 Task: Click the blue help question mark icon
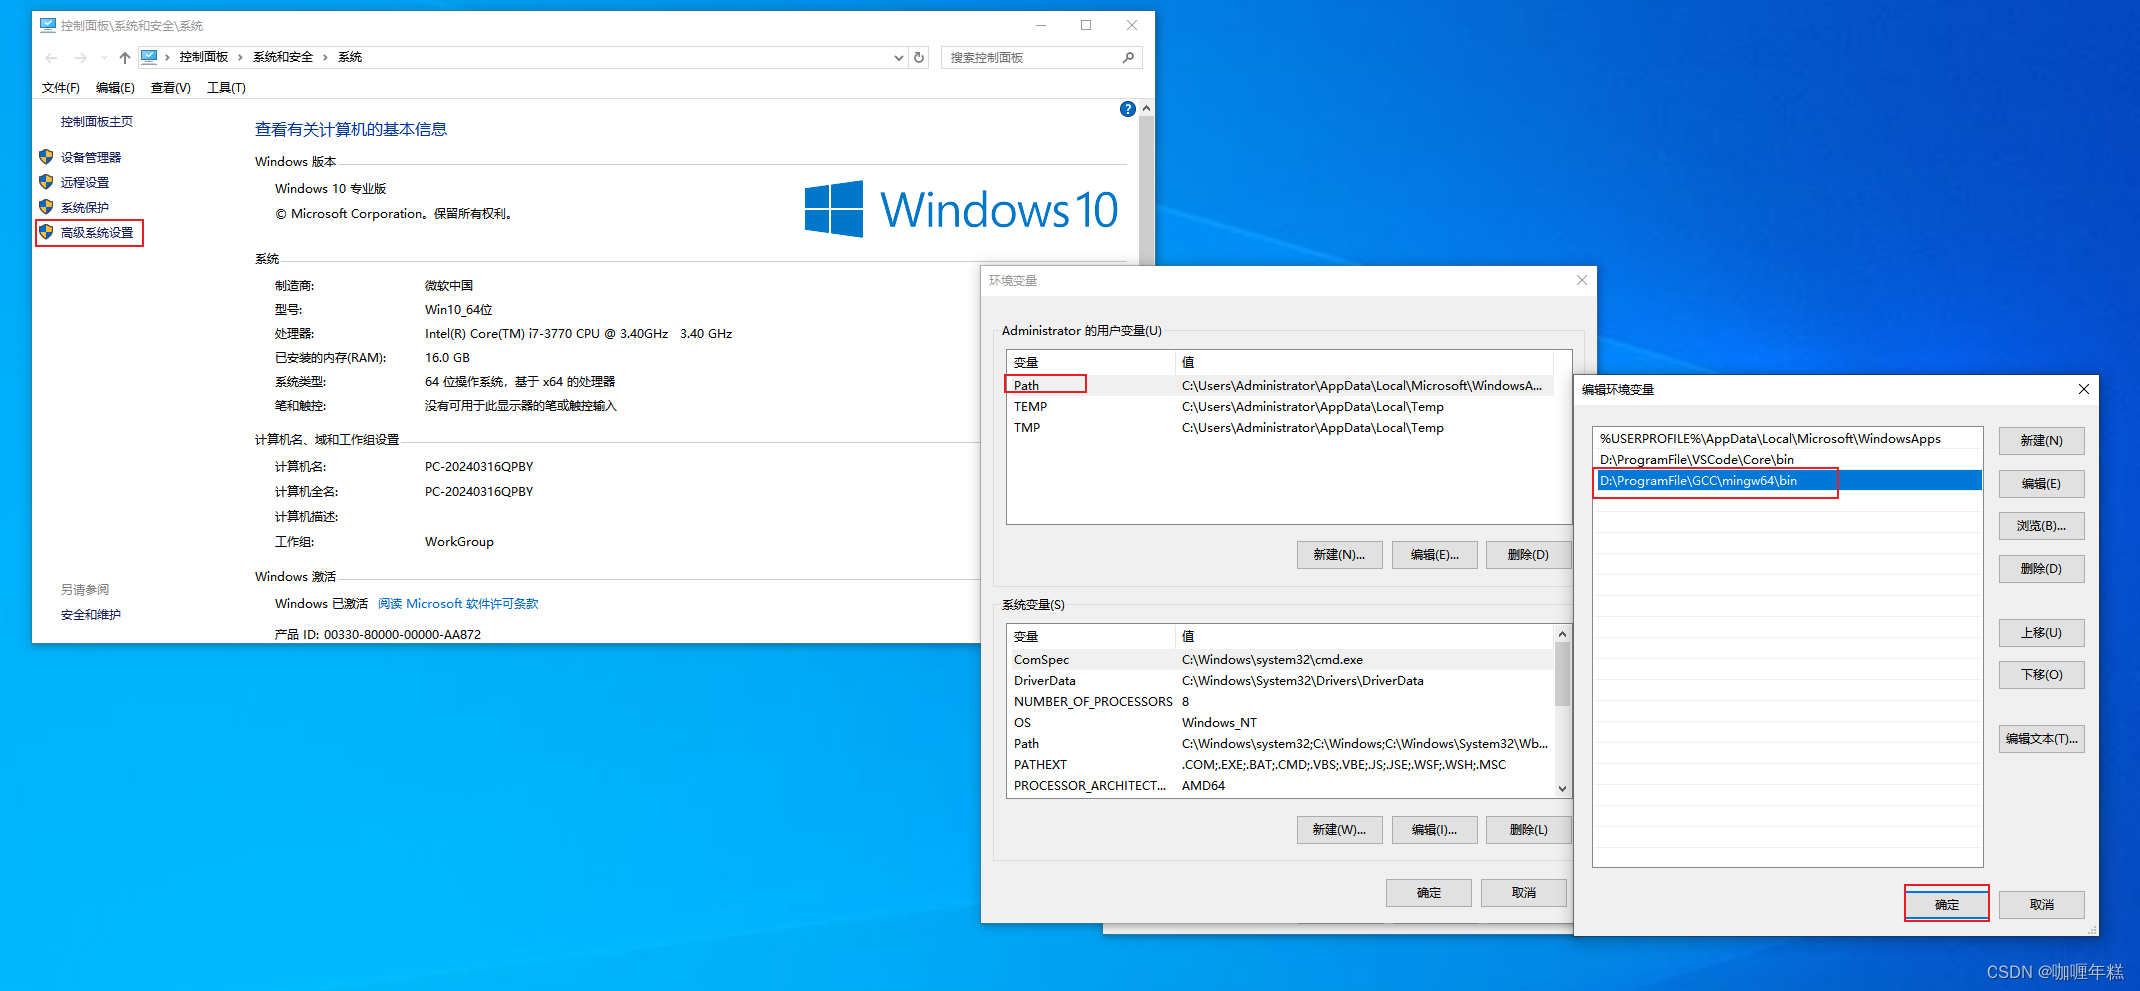[x=1128, y=109]
